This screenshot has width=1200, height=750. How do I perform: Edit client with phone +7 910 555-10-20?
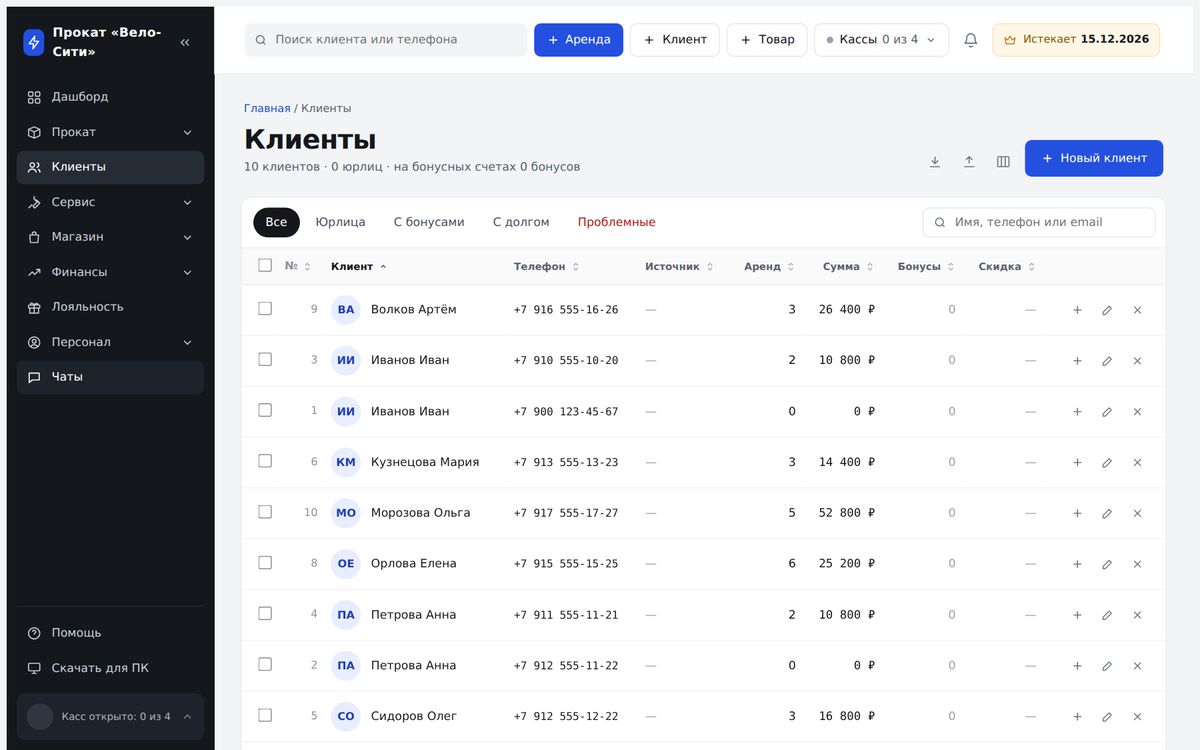(x=1107, y=361)
